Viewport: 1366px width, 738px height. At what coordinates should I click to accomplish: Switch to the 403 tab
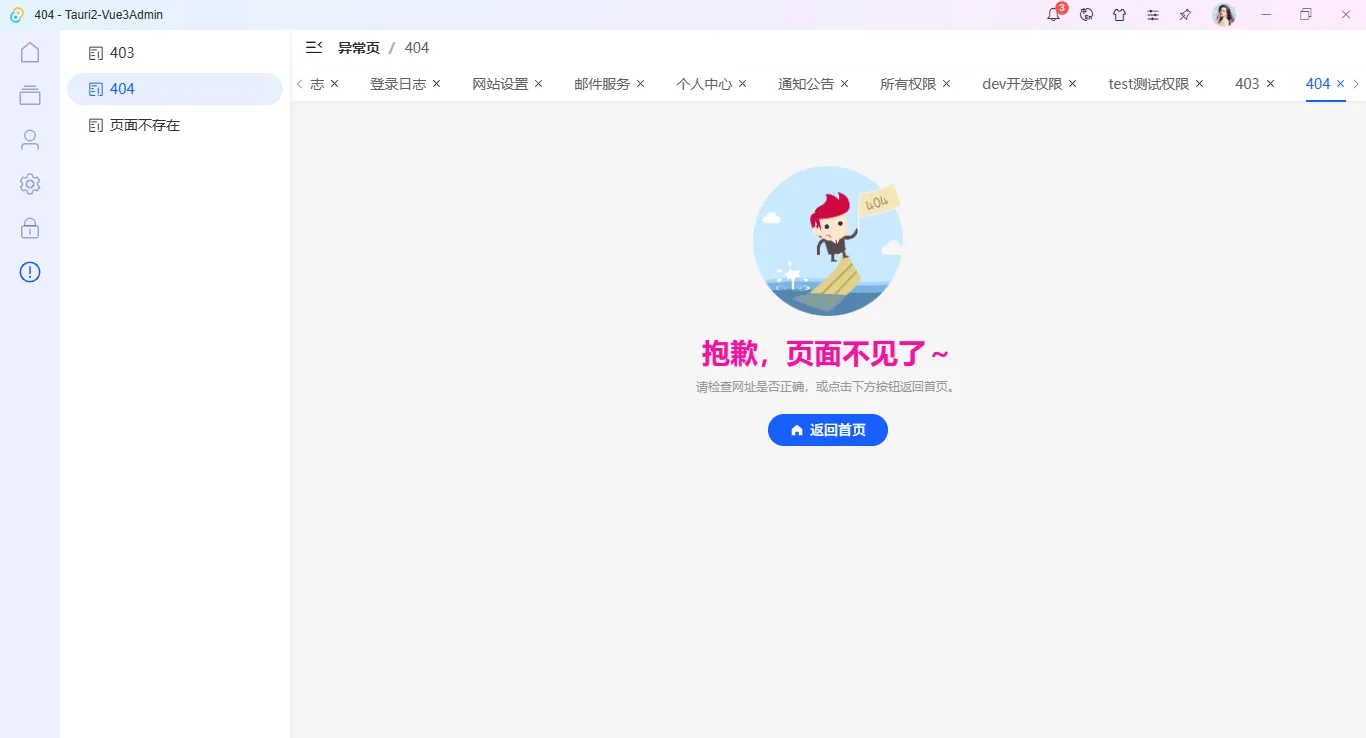click(1247, 84)
